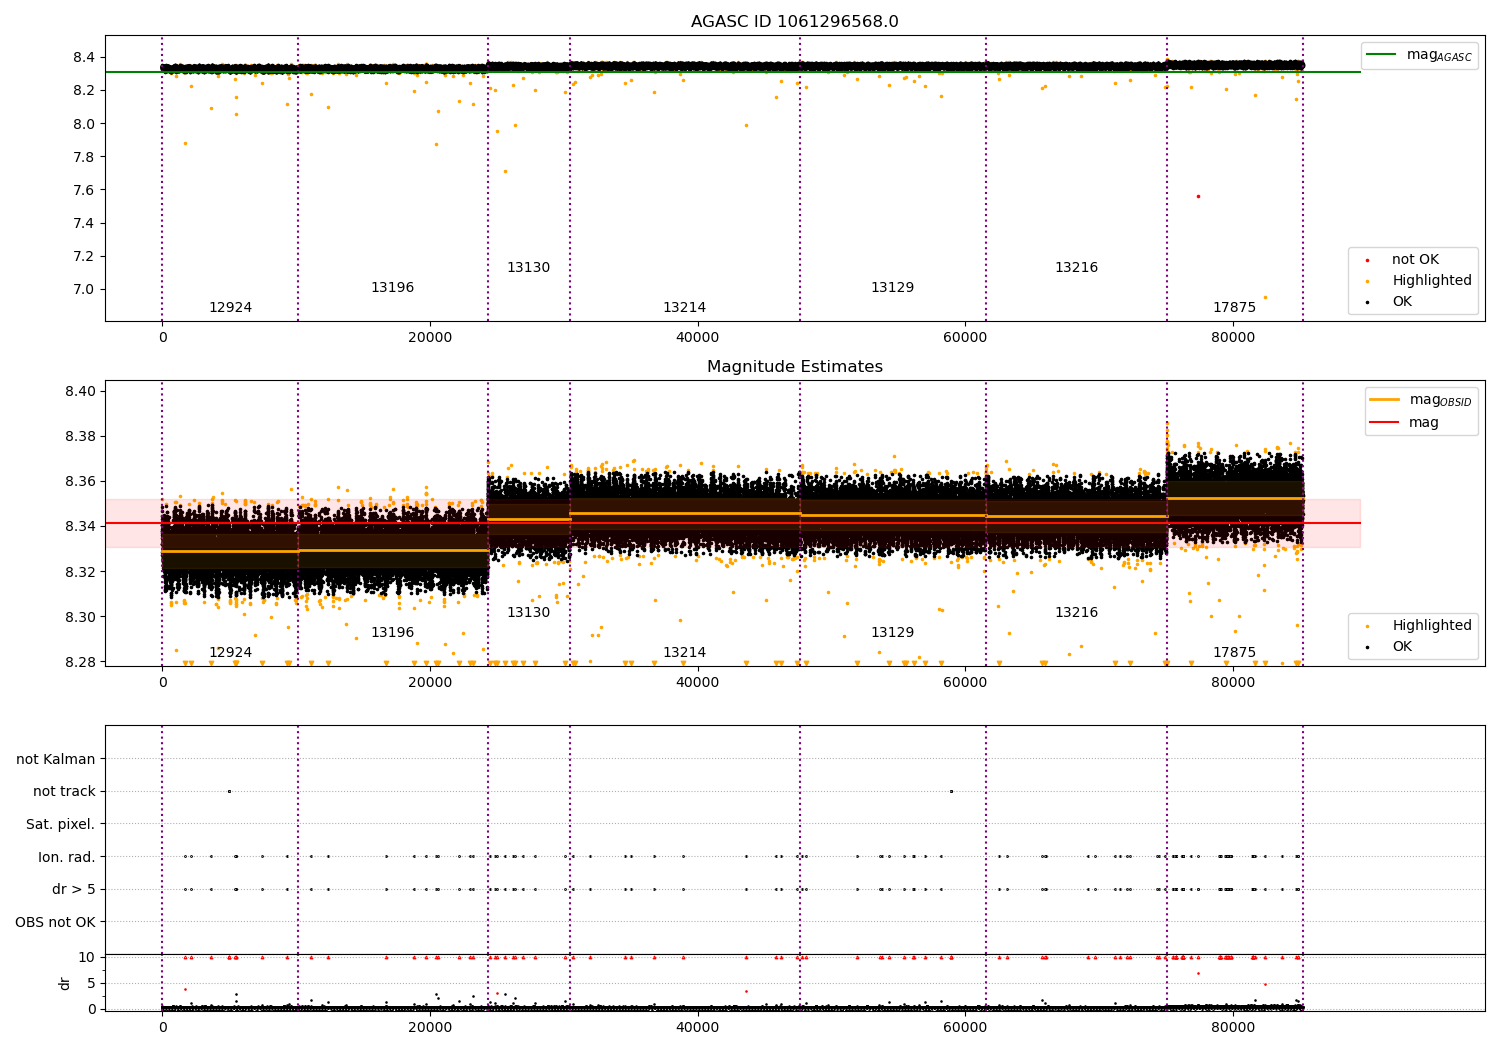Click obsid label 17875 in Magnitude Estimates plot
Viewport: 1500px width, 1050px height.
(x=1234, y=653)
